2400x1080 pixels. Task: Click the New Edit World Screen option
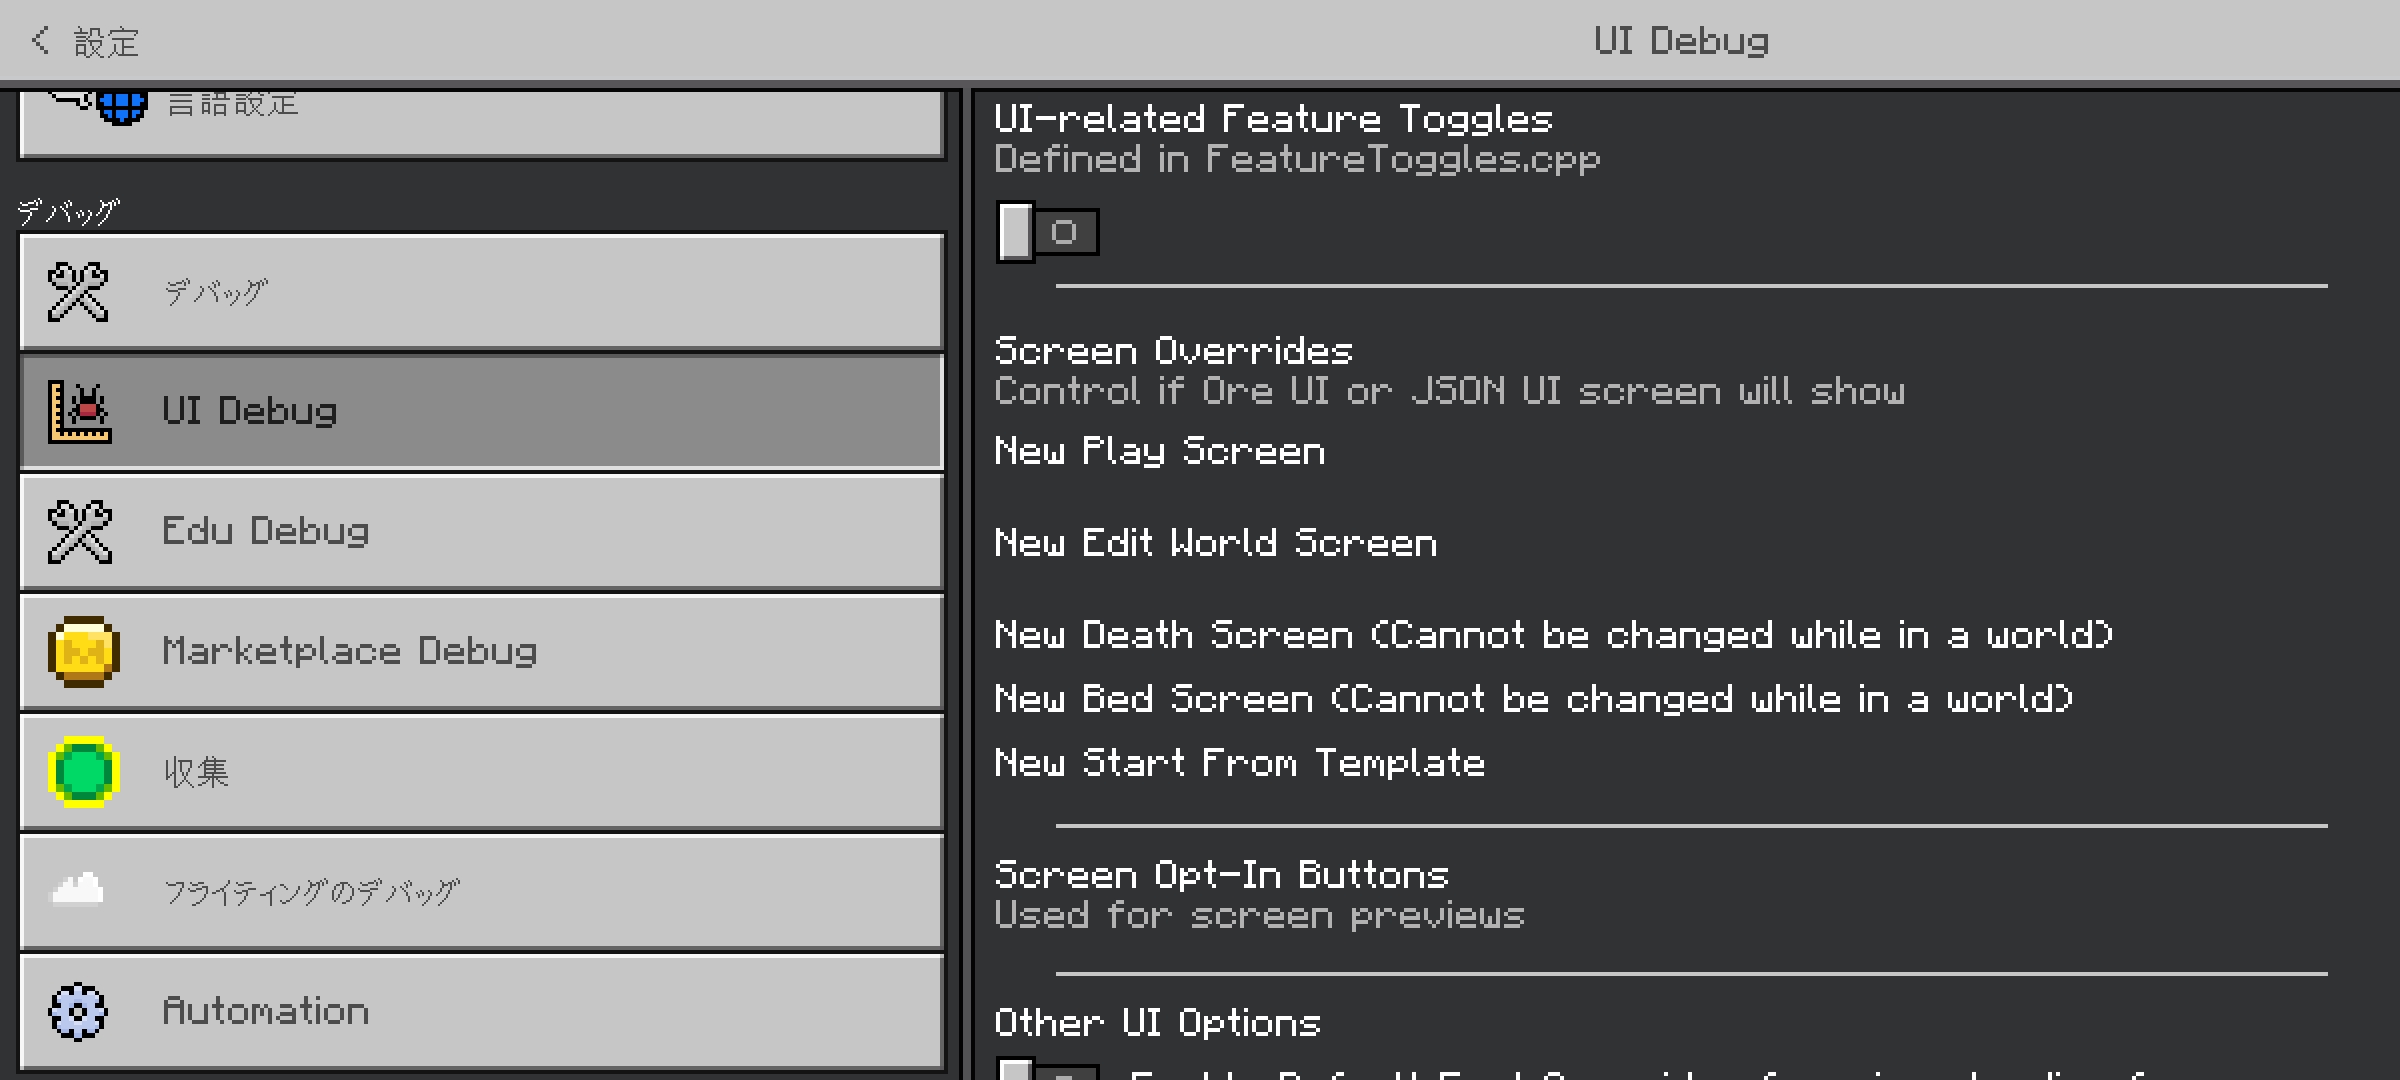tap(1215, 543)
